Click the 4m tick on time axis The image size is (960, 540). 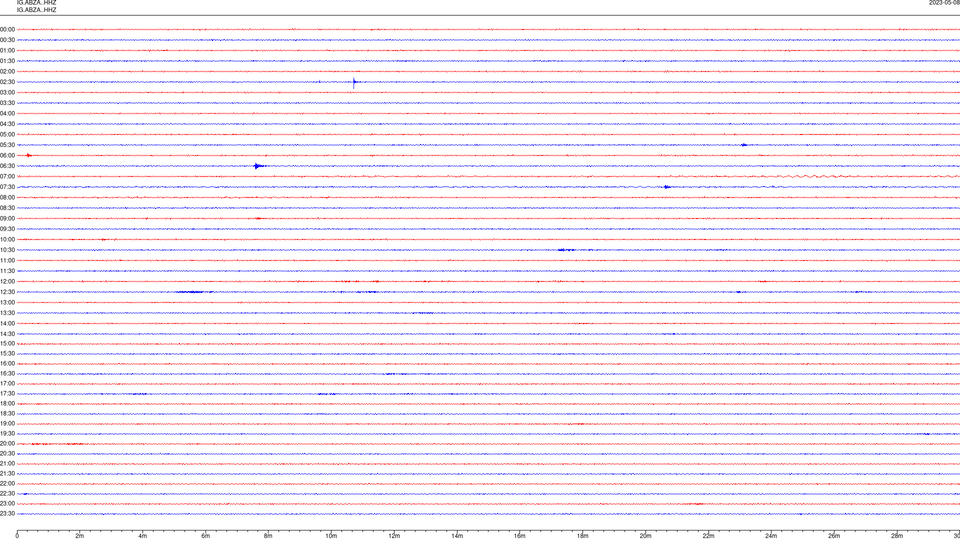tap(143, 536)
